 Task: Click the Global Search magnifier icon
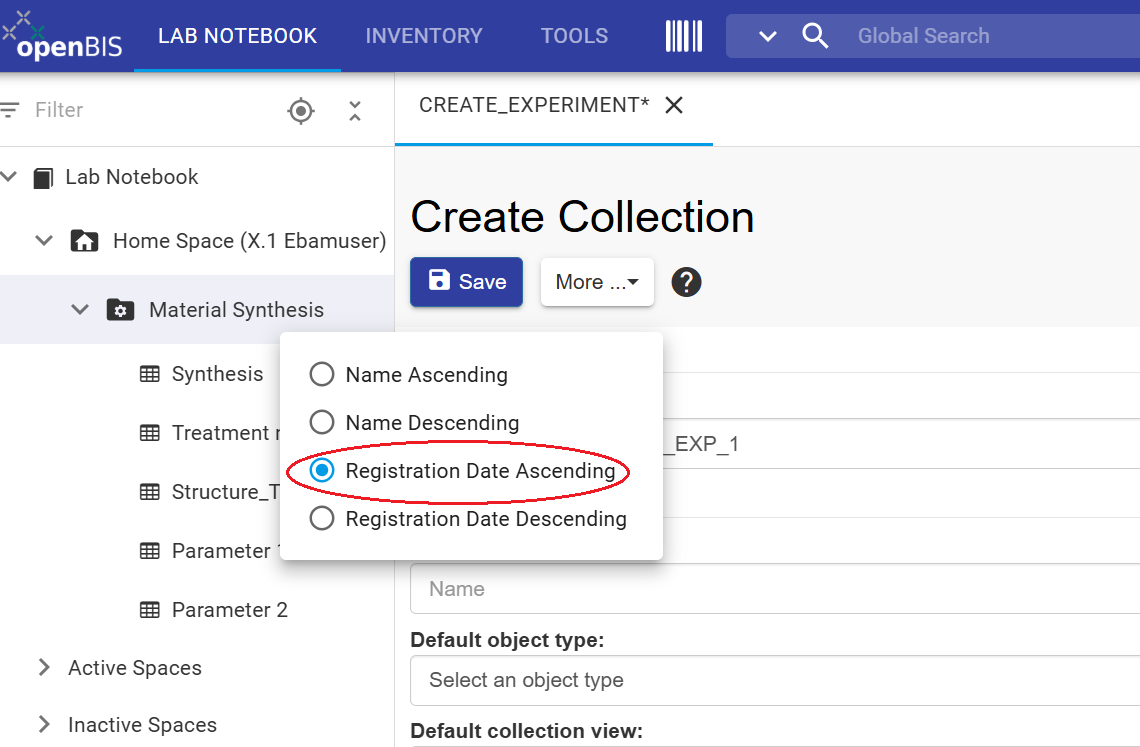coord(814,36)
